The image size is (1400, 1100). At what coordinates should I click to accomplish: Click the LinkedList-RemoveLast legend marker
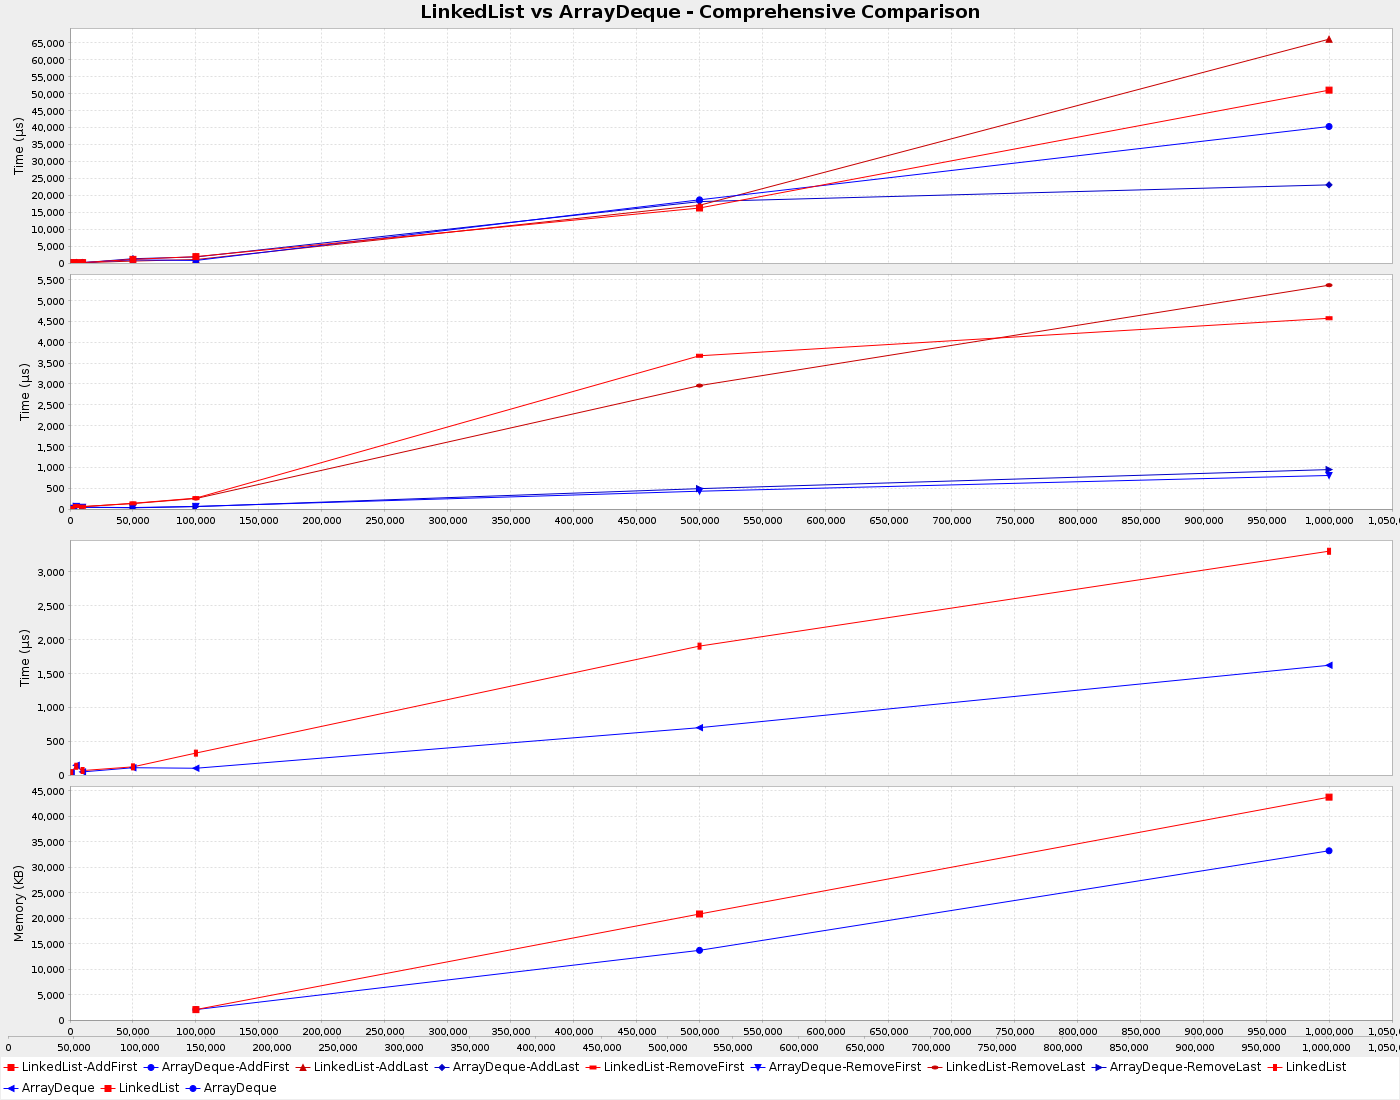[935, 1067]
